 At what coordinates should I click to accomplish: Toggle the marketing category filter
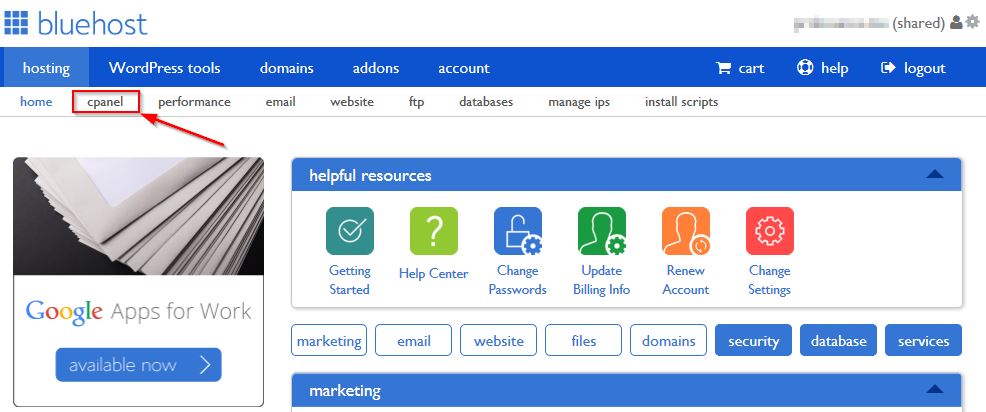(329, 340)
